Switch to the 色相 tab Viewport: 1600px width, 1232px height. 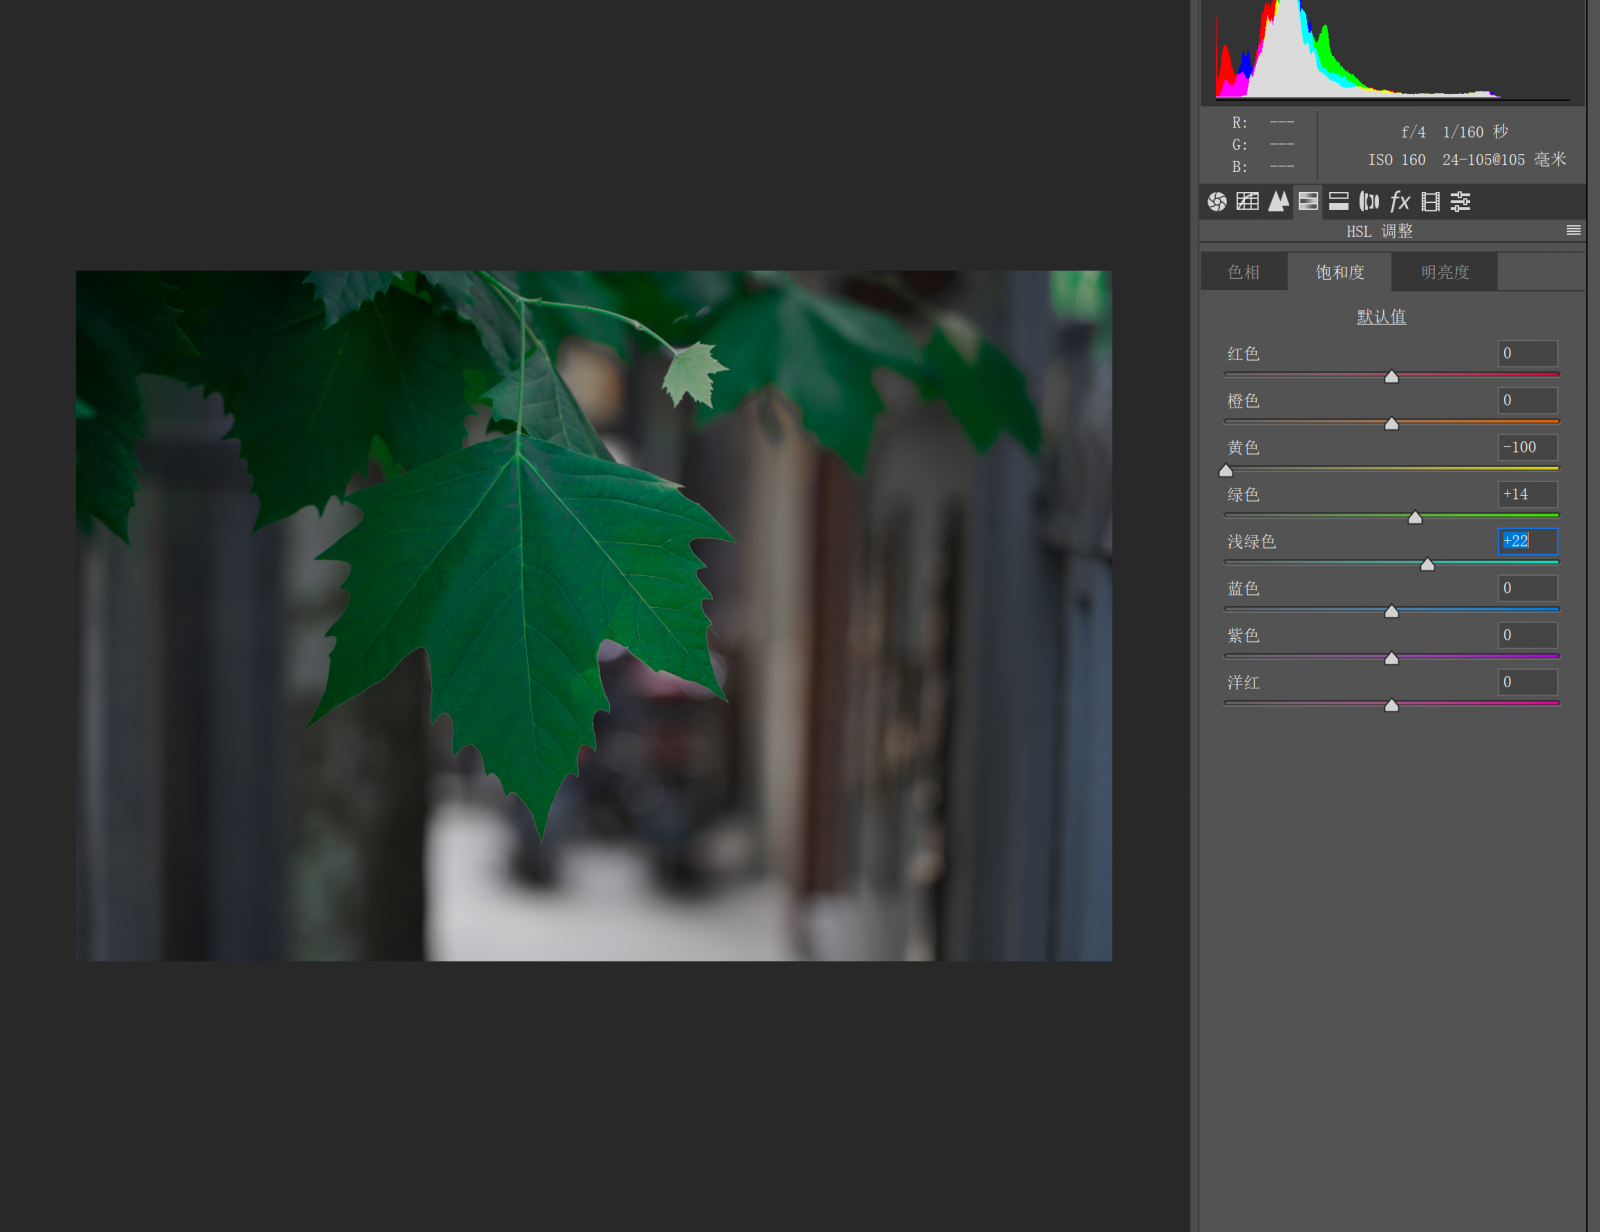tap(1244, 272)
